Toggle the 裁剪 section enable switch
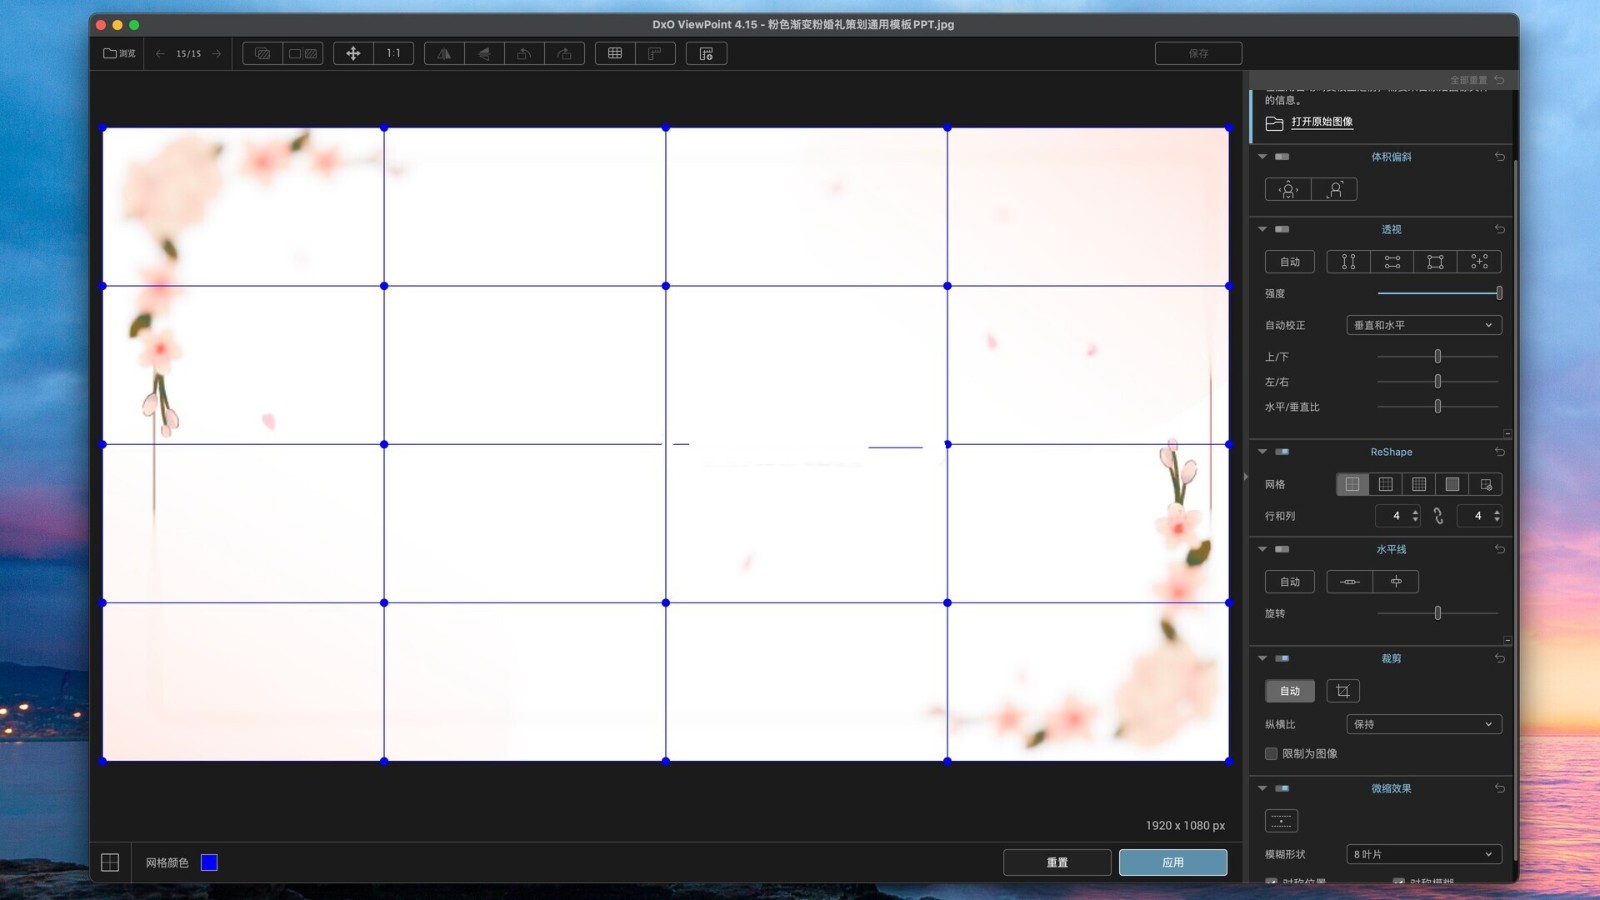This screenshot has height=900, width=1600. coord(1282,658)
